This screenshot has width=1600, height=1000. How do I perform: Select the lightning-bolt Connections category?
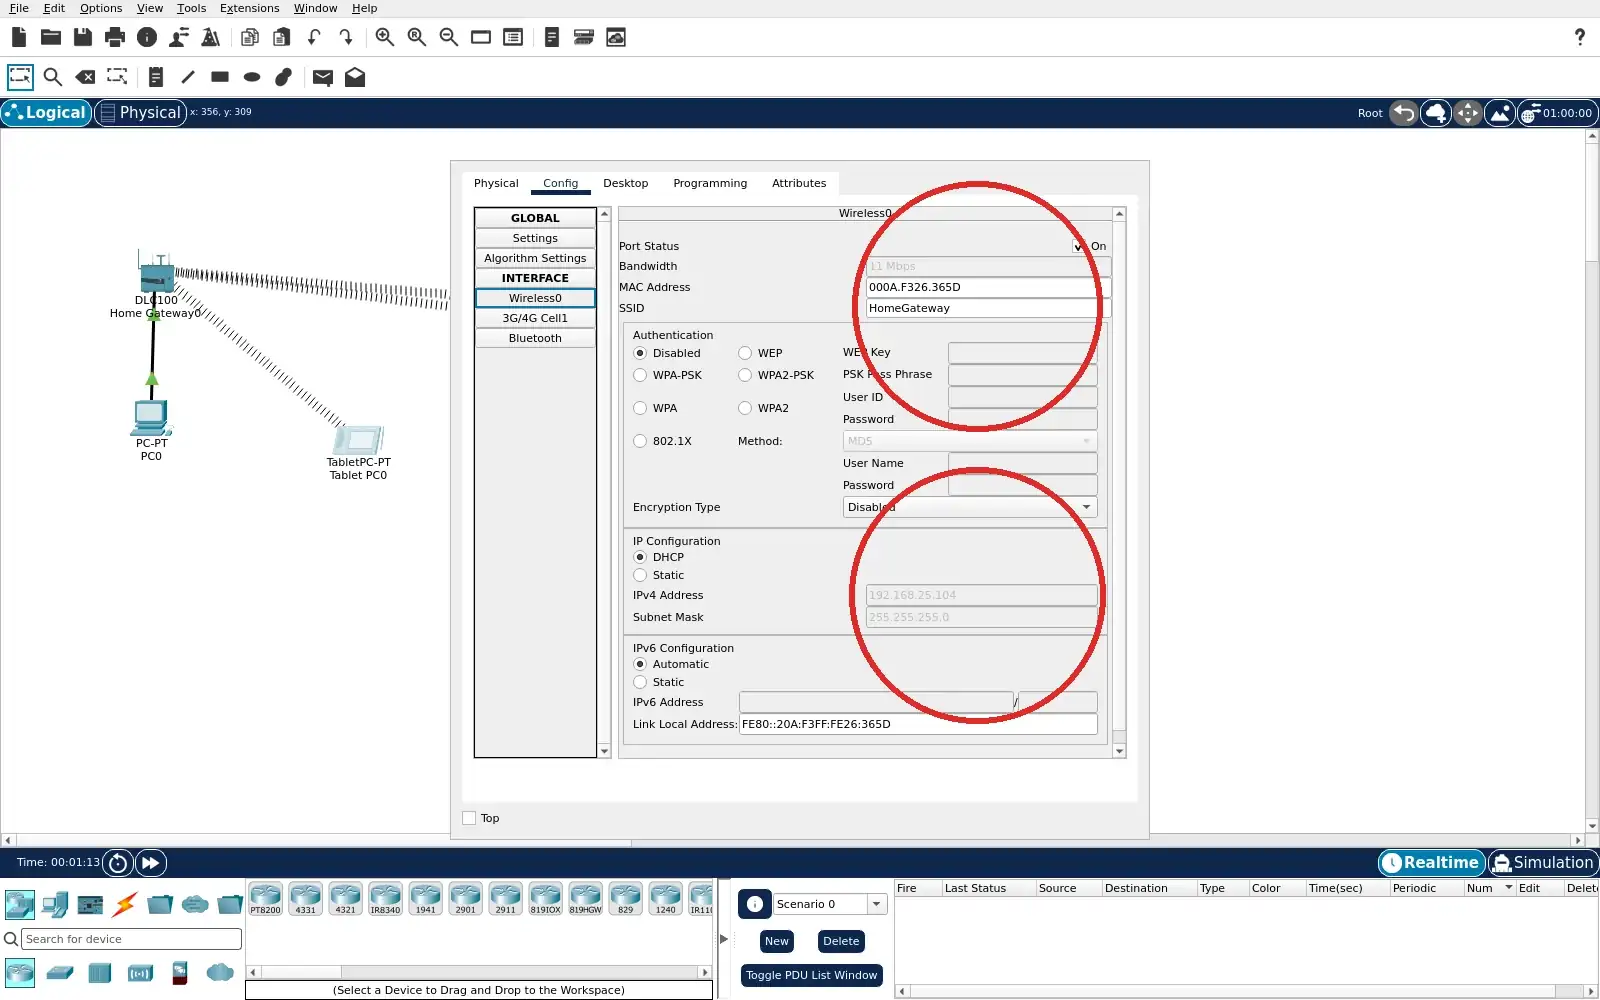tap(125, 905)
